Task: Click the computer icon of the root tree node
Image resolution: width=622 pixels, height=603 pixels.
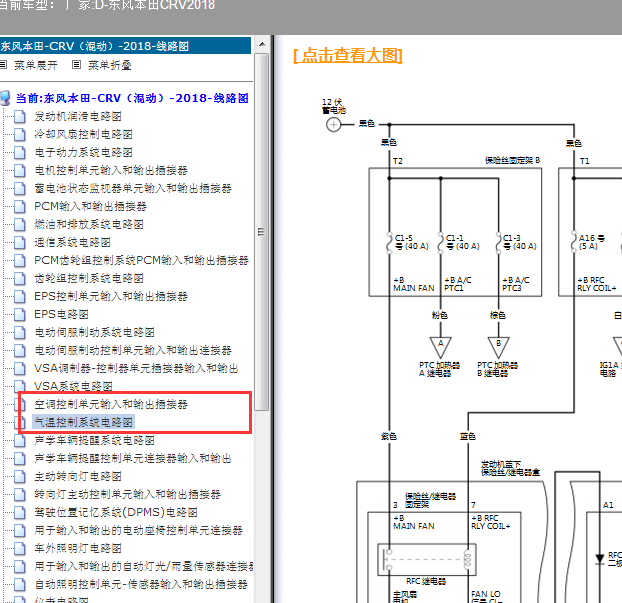Action: coord(6,98)
